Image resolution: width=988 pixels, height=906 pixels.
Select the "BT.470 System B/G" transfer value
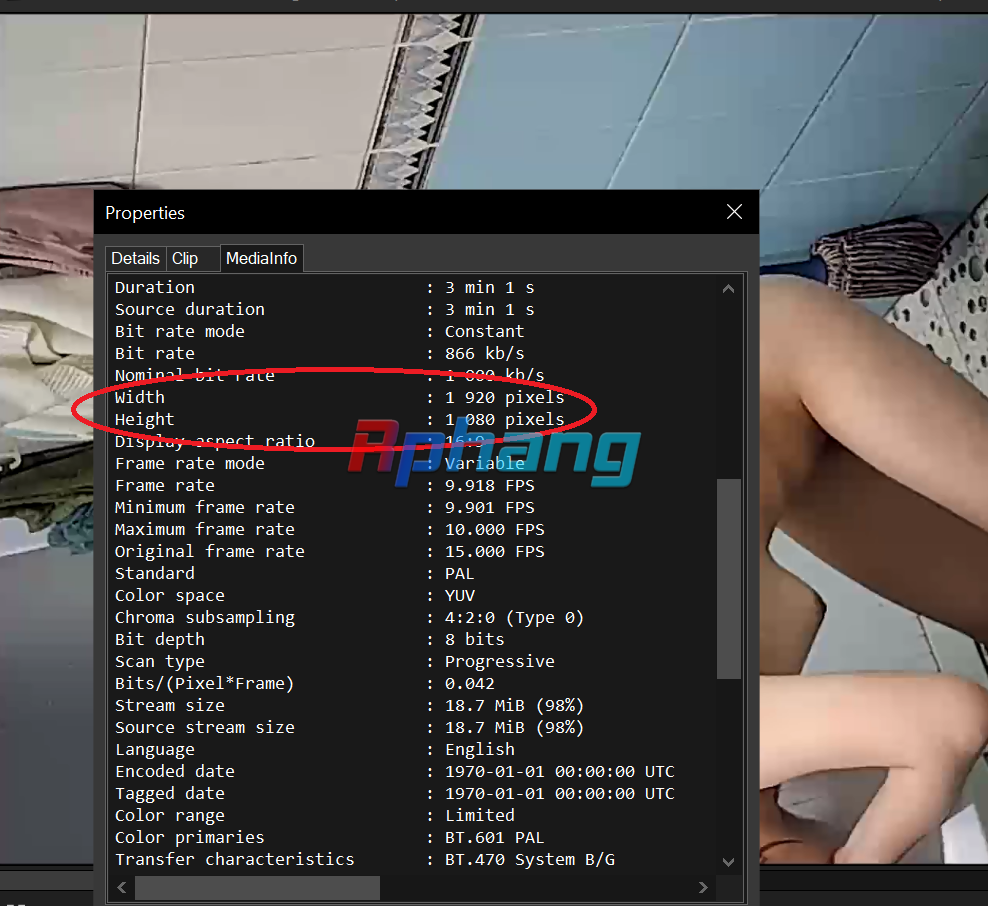(x=530, y=860)
